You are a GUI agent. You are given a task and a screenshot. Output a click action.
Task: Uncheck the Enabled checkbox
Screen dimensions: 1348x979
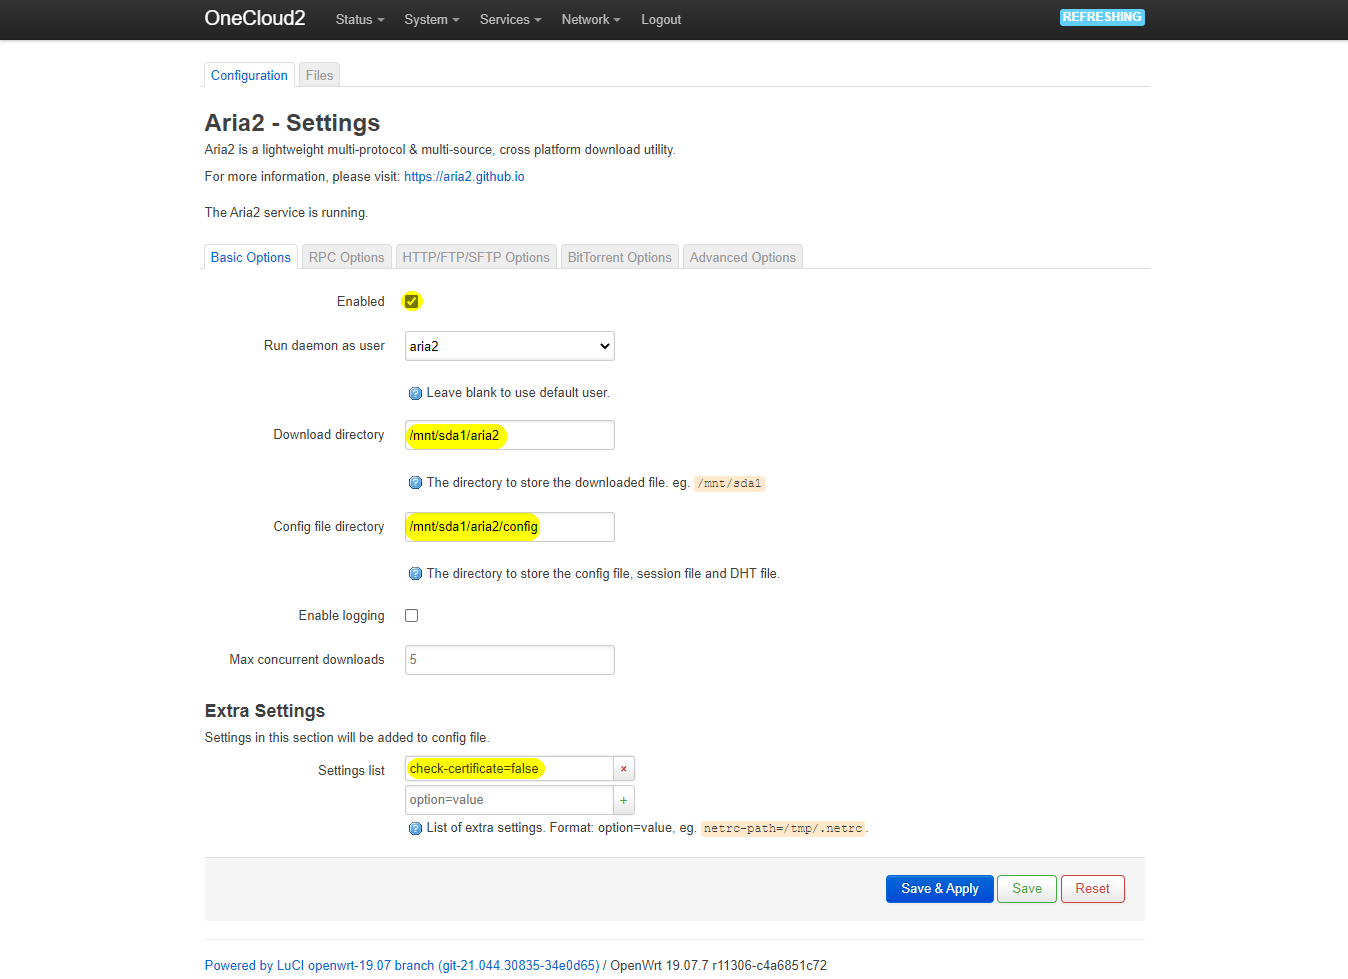411,301
